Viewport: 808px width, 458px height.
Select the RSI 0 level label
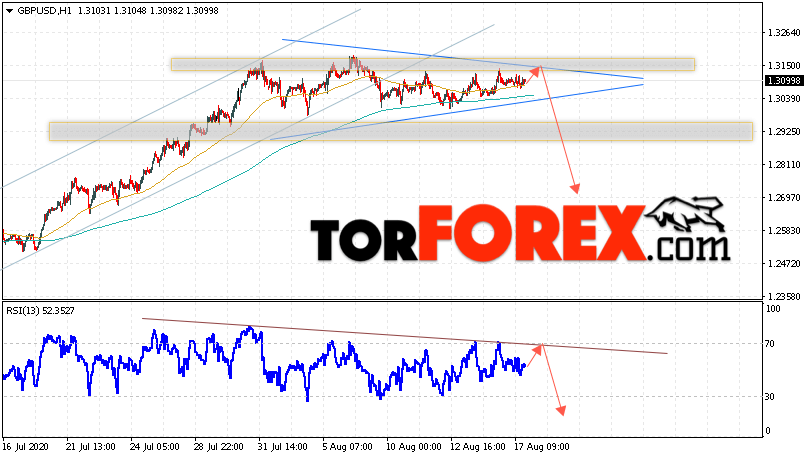[768, 431]
